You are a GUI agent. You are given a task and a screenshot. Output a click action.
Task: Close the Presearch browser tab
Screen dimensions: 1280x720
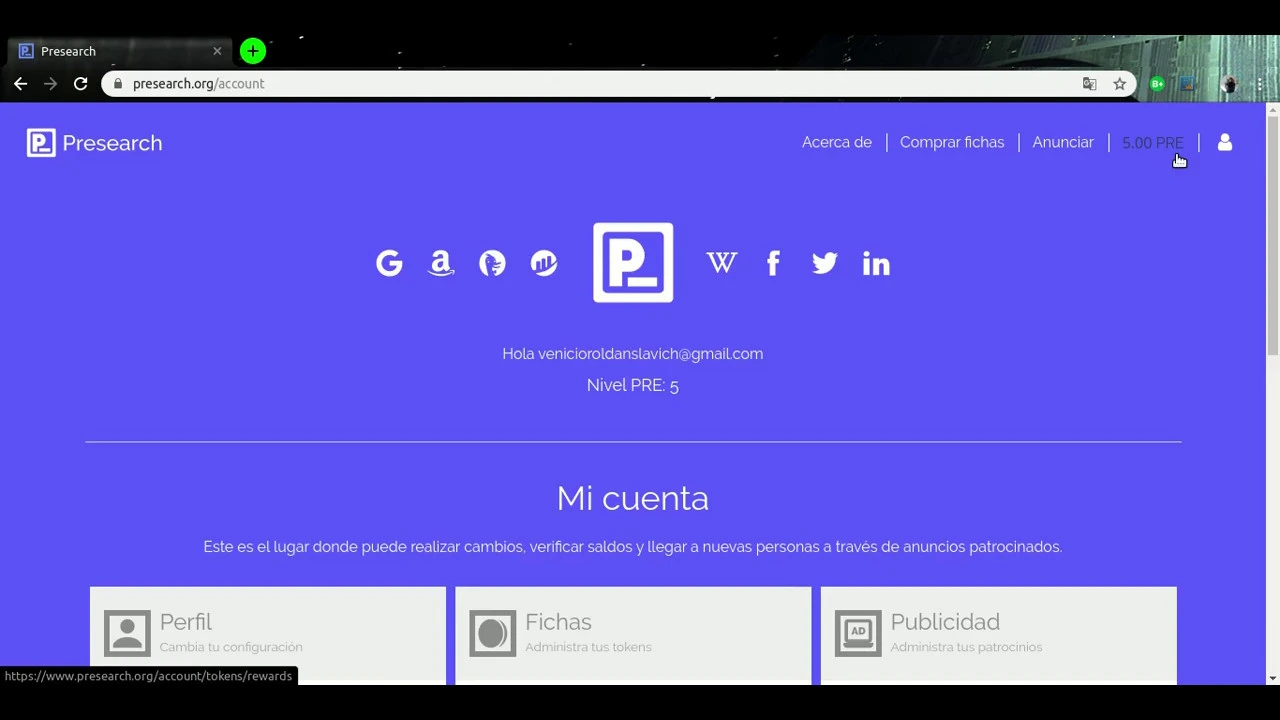tap(217, 51)
